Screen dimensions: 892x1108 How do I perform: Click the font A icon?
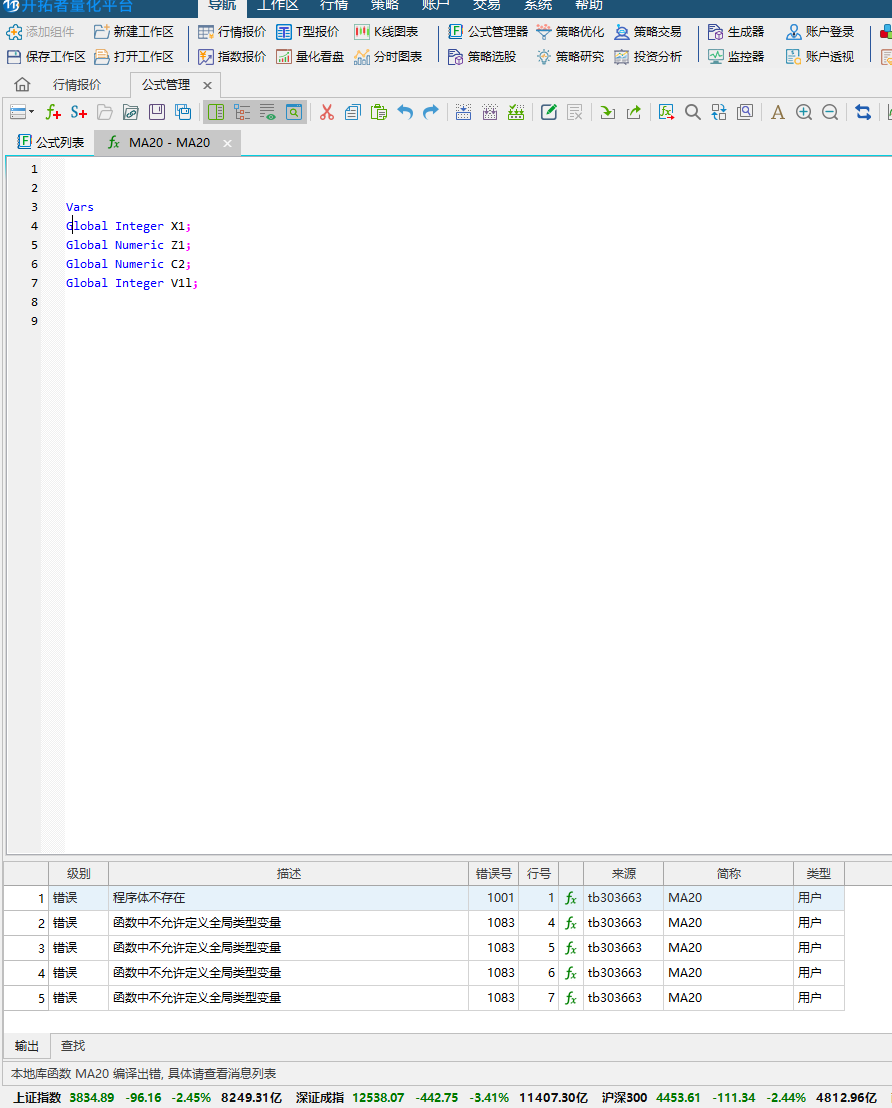pyautogui.click(x=778, y=112)
